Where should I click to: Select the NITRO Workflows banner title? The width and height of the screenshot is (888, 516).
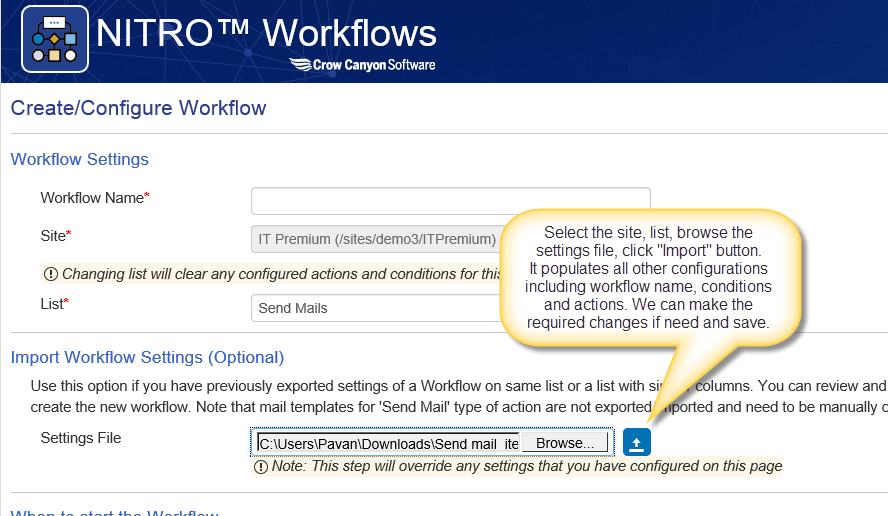(266, 32)
